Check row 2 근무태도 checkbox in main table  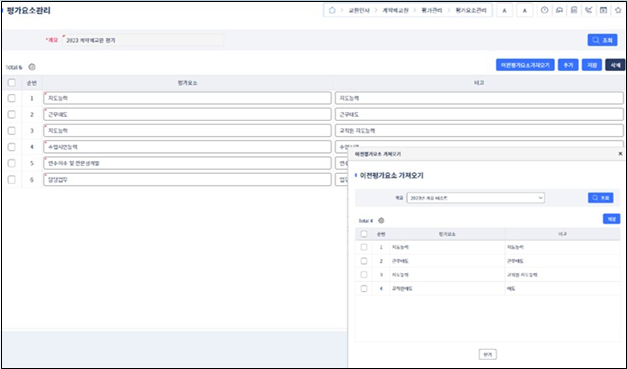click(12, 114)
